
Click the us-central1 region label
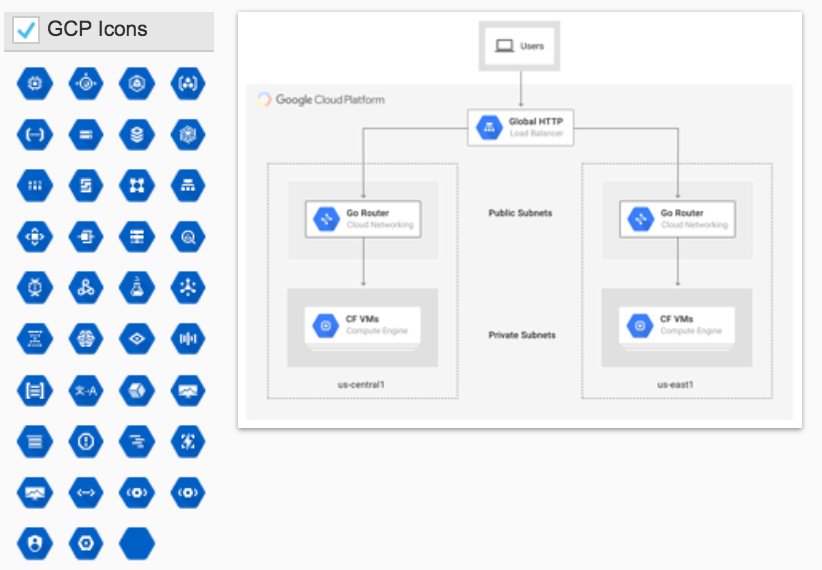361,384
